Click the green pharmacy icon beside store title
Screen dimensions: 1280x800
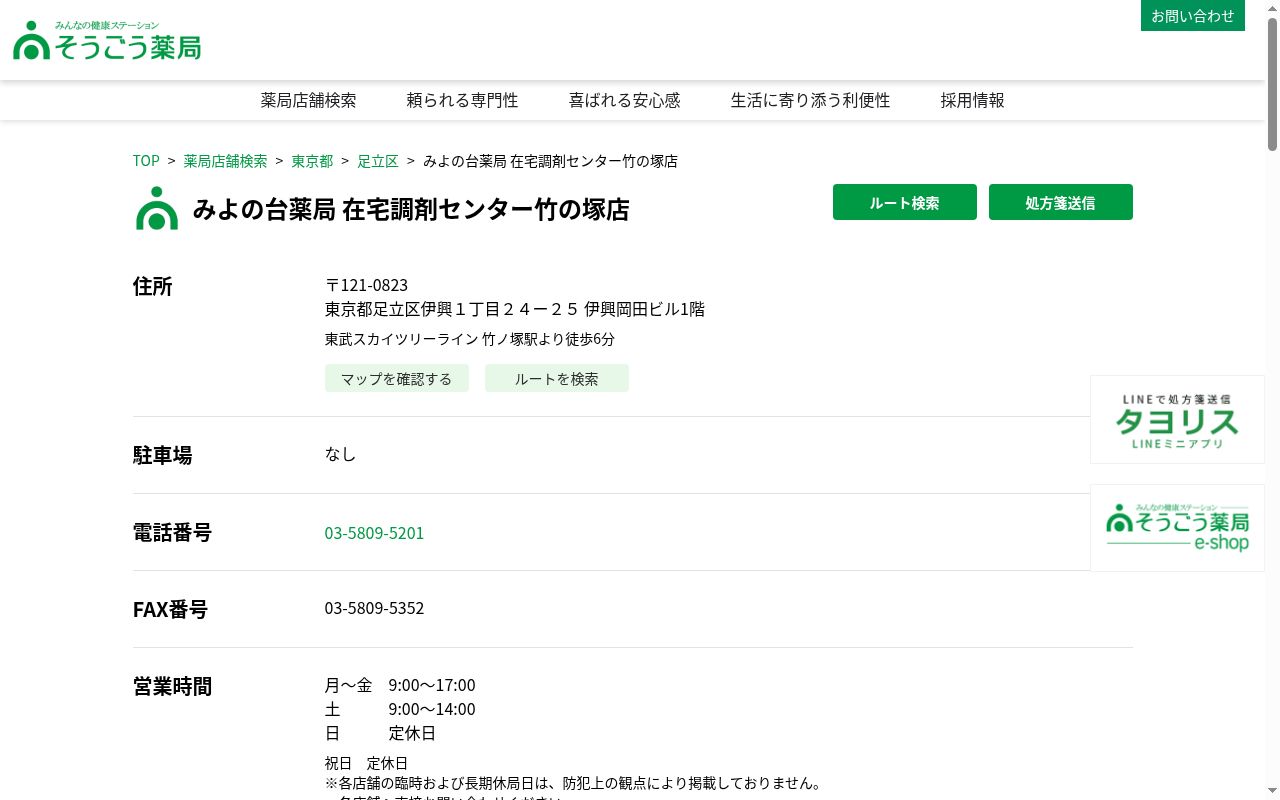(x=157, y=208)
